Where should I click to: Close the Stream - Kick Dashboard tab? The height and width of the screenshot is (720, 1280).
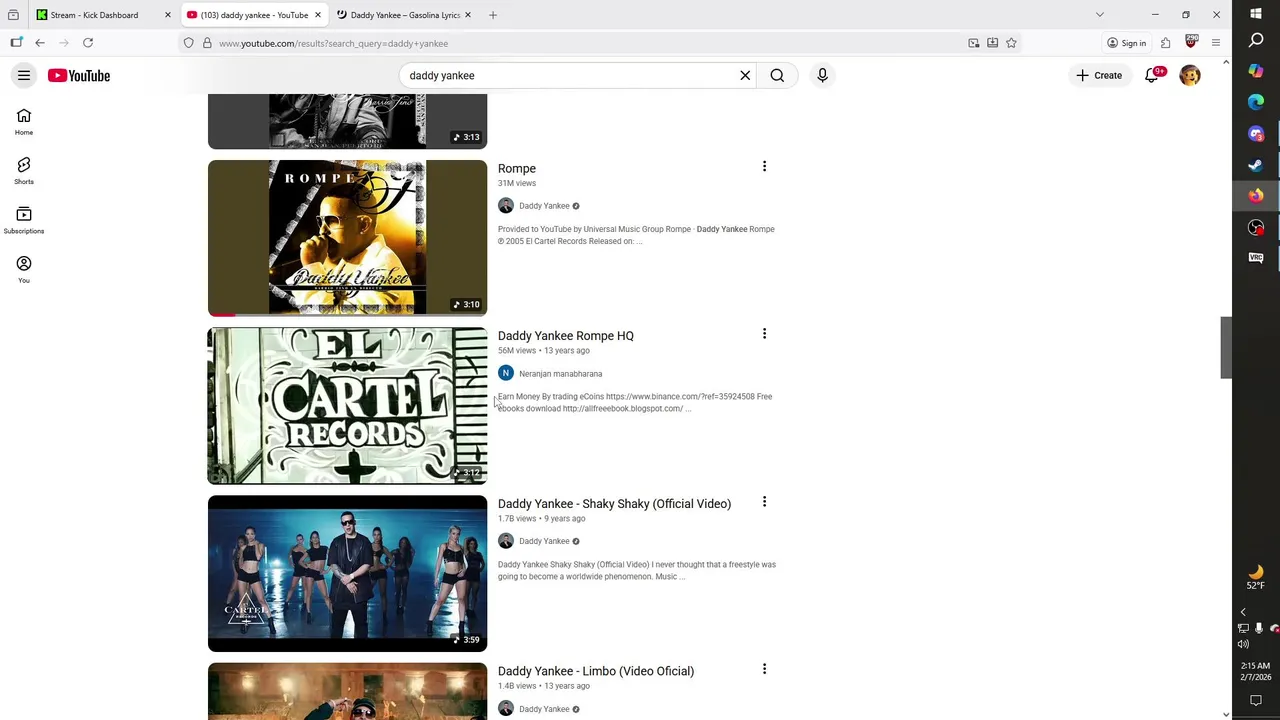point(168,15)
